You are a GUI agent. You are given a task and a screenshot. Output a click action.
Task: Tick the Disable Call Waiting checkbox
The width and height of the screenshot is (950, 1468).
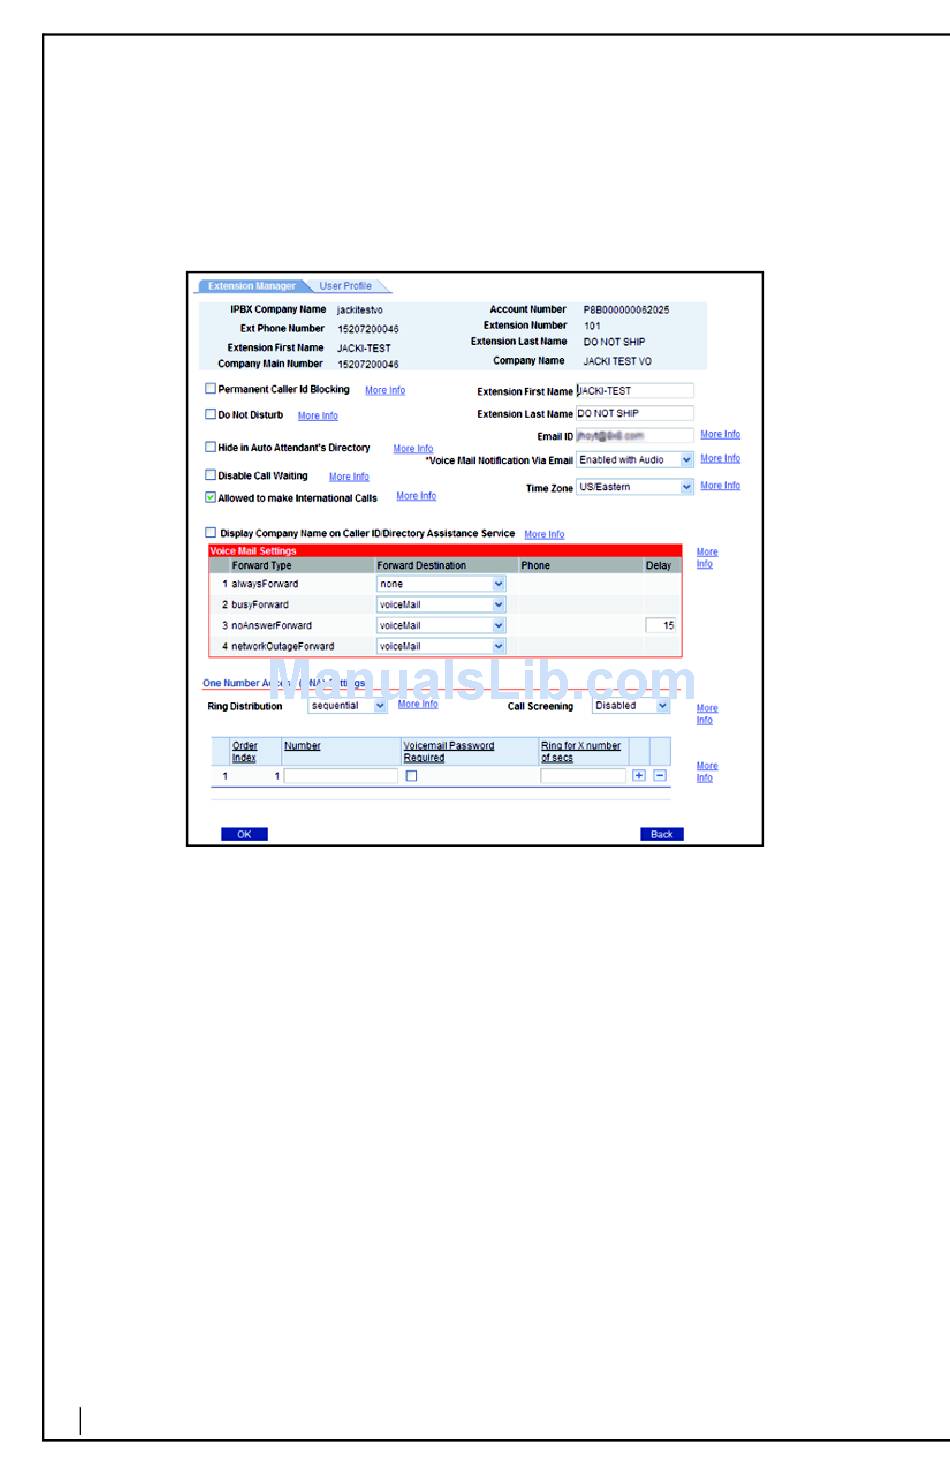click(x=210, y=475)
